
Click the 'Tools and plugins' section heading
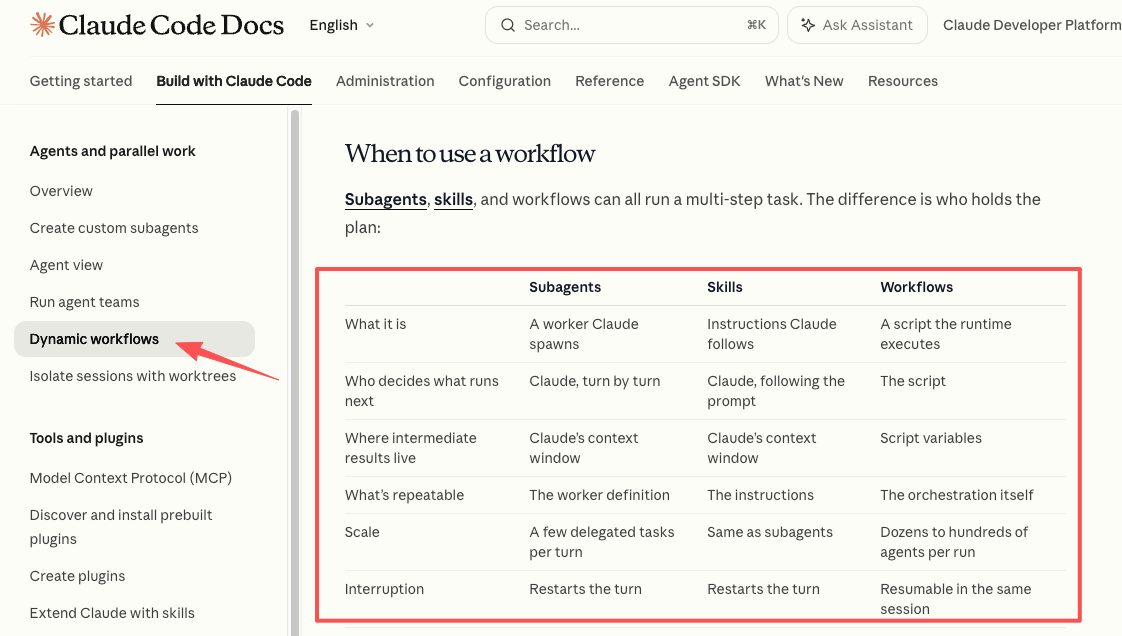pos(87,438)
